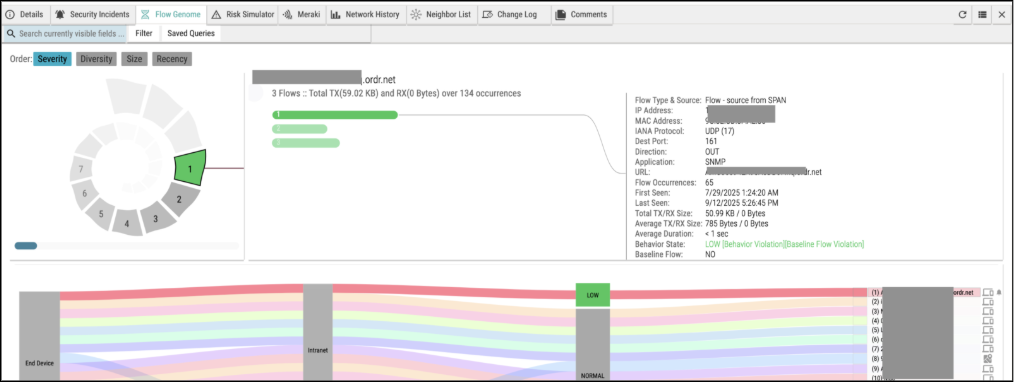
Task: Order flows by Size
Action: click(134, 59)
